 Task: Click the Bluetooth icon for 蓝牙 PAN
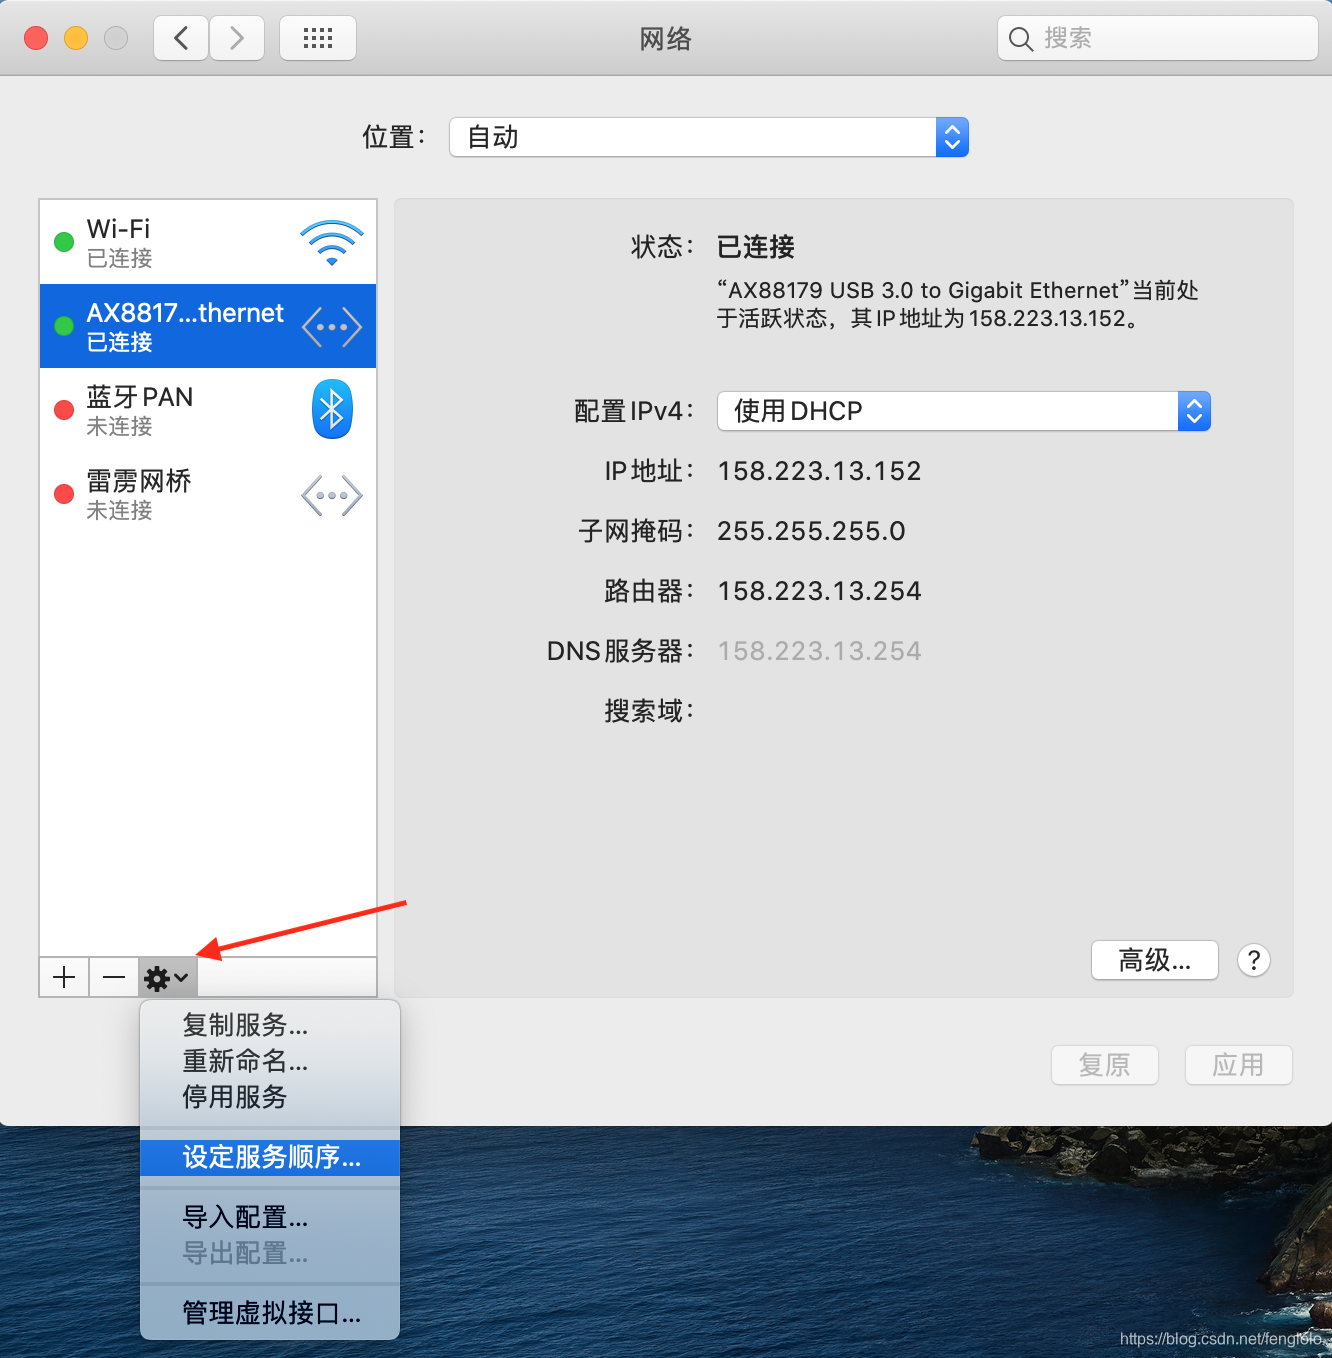(x=331, y=409)
